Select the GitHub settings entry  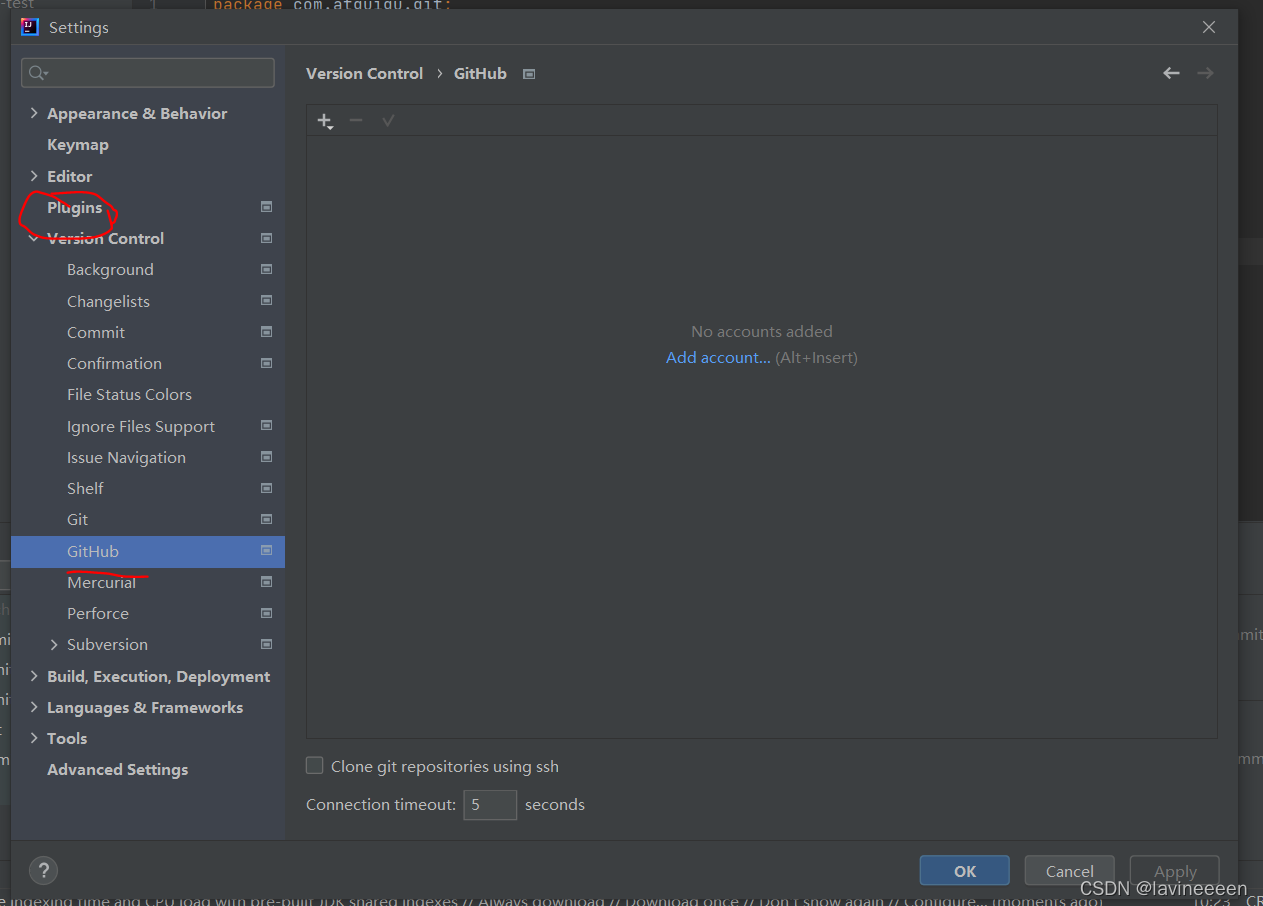point(148,551)
